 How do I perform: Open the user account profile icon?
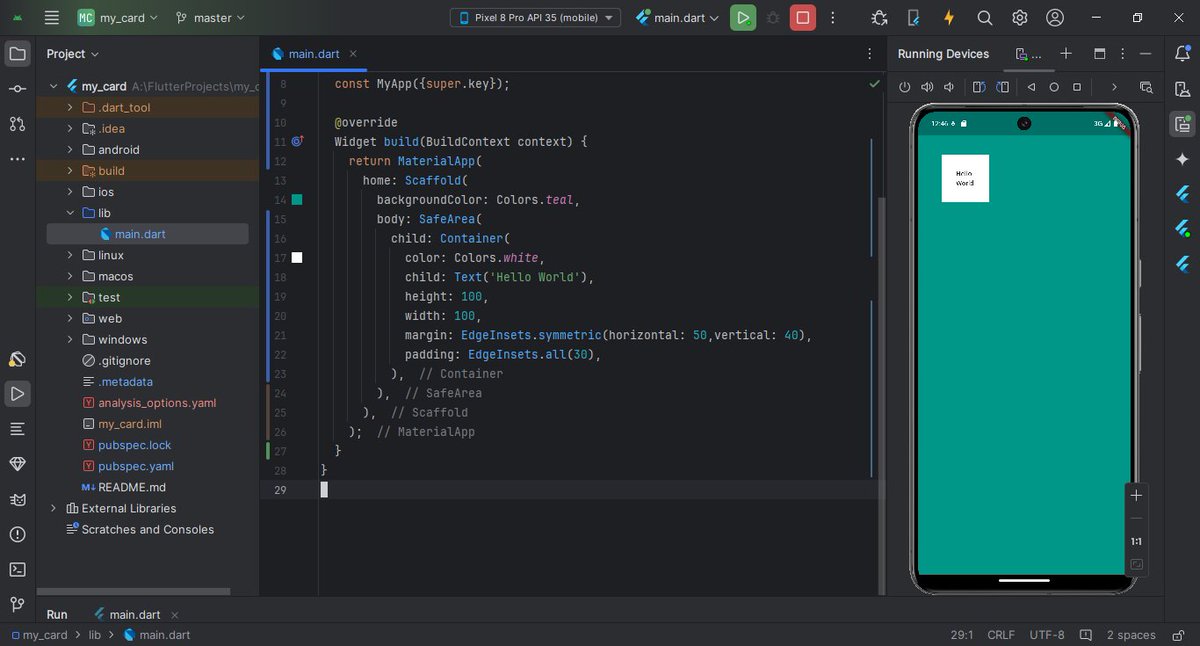tap(1055, 18)
